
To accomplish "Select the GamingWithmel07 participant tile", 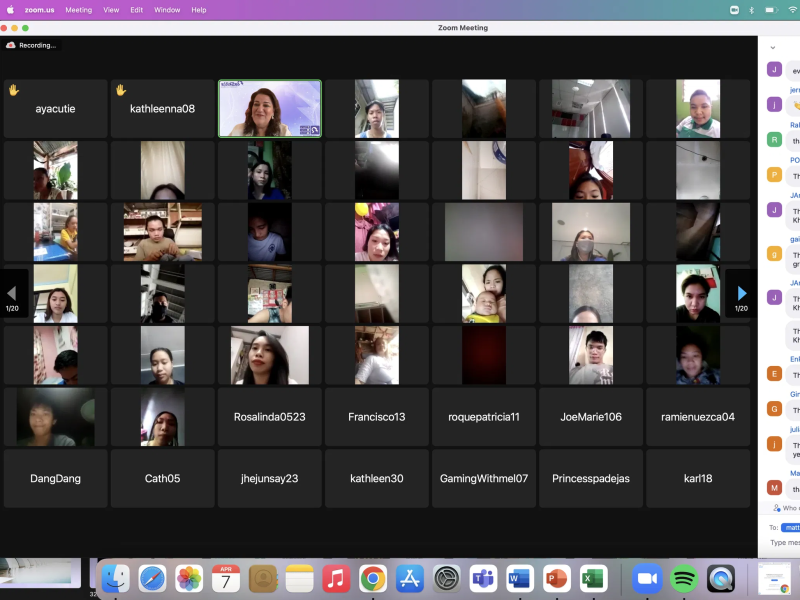I will (x=484, y=479).
